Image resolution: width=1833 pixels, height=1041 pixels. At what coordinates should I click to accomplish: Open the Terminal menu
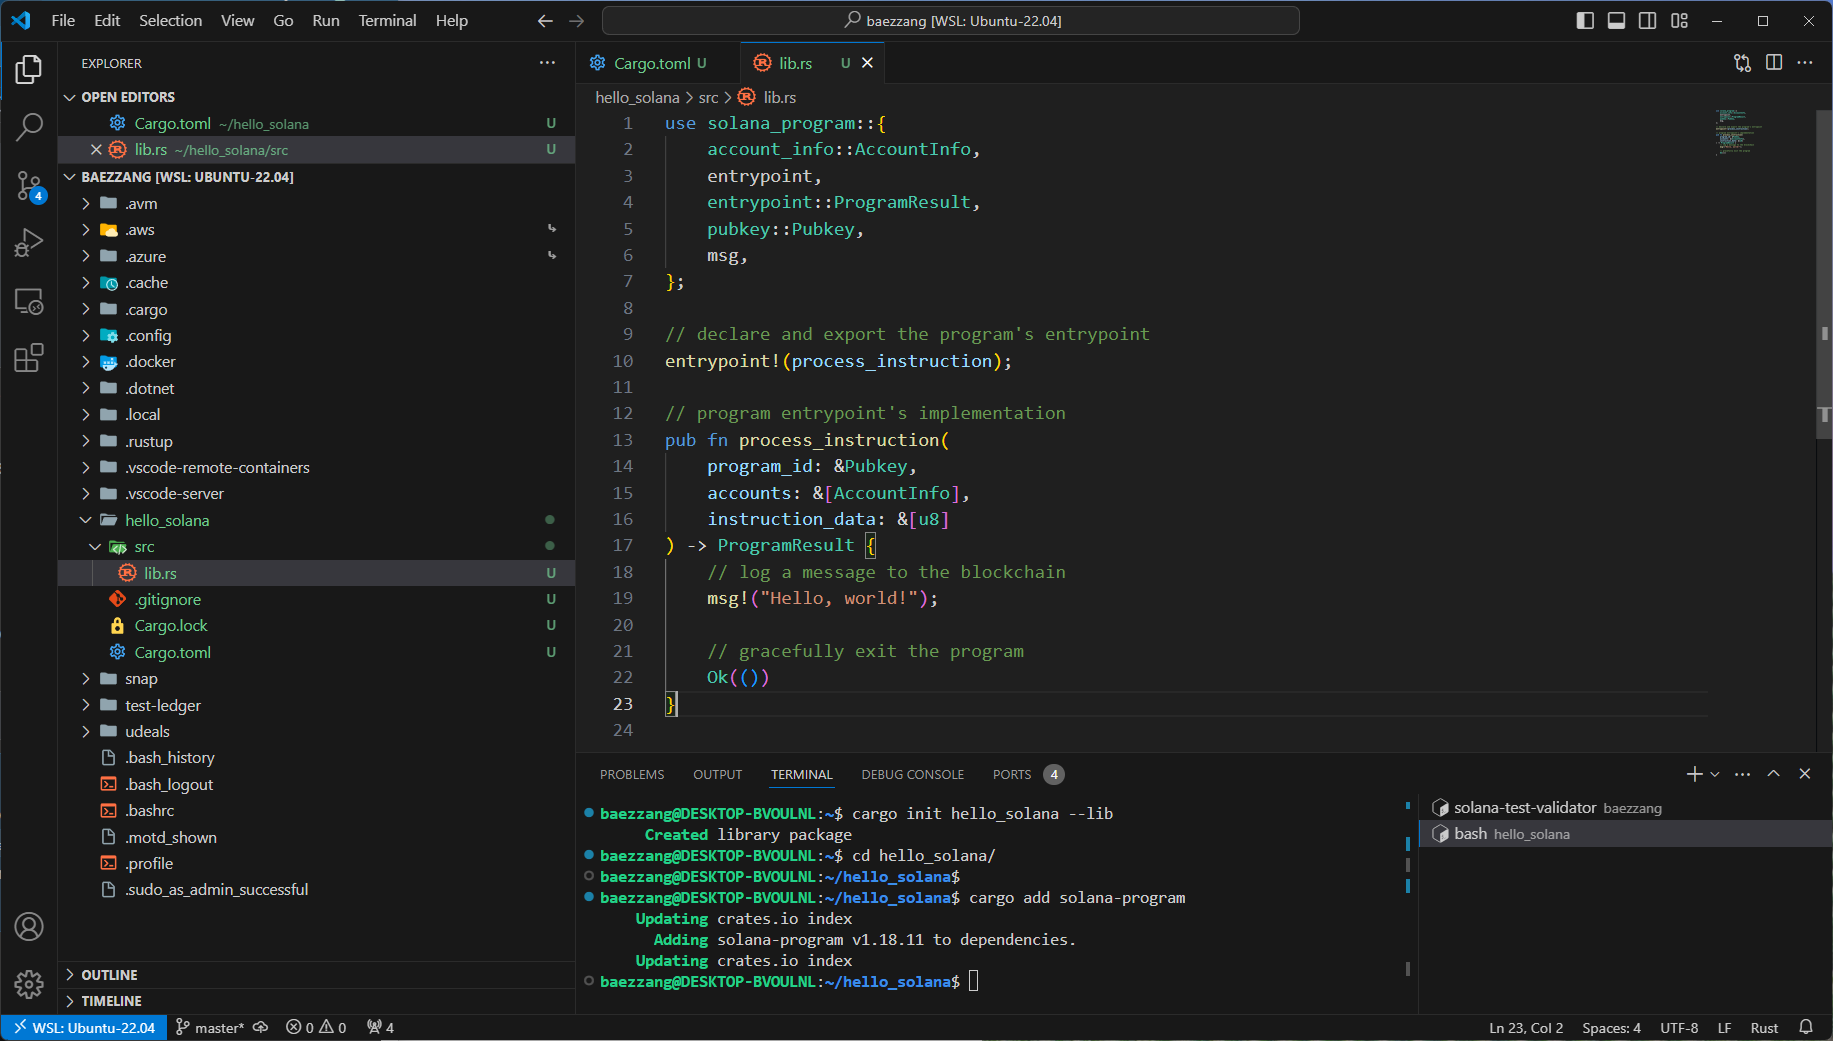(x=387, y=21)
